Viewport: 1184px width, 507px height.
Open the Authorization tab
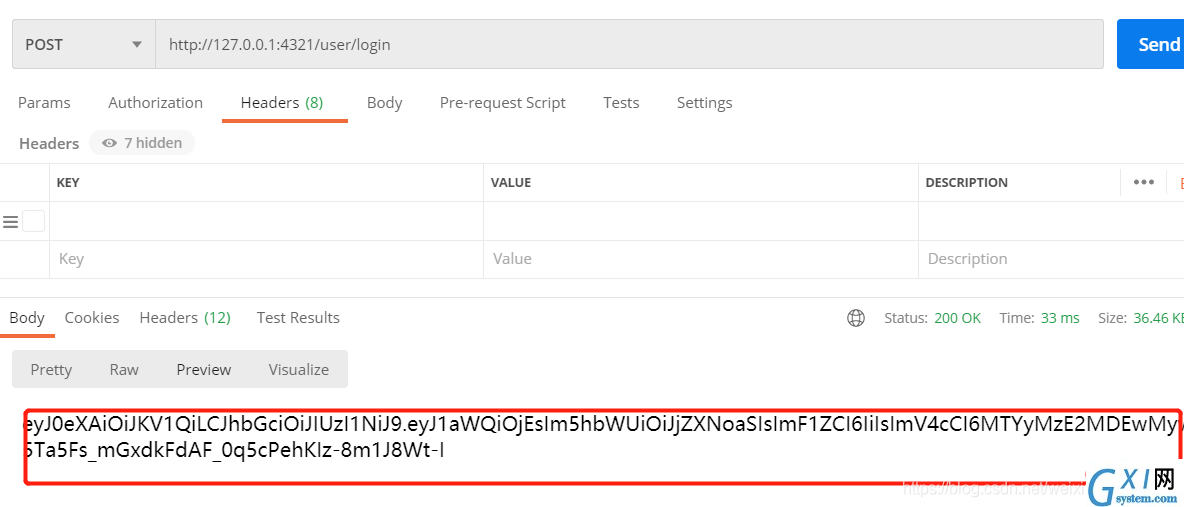click(x=156, y=103)
